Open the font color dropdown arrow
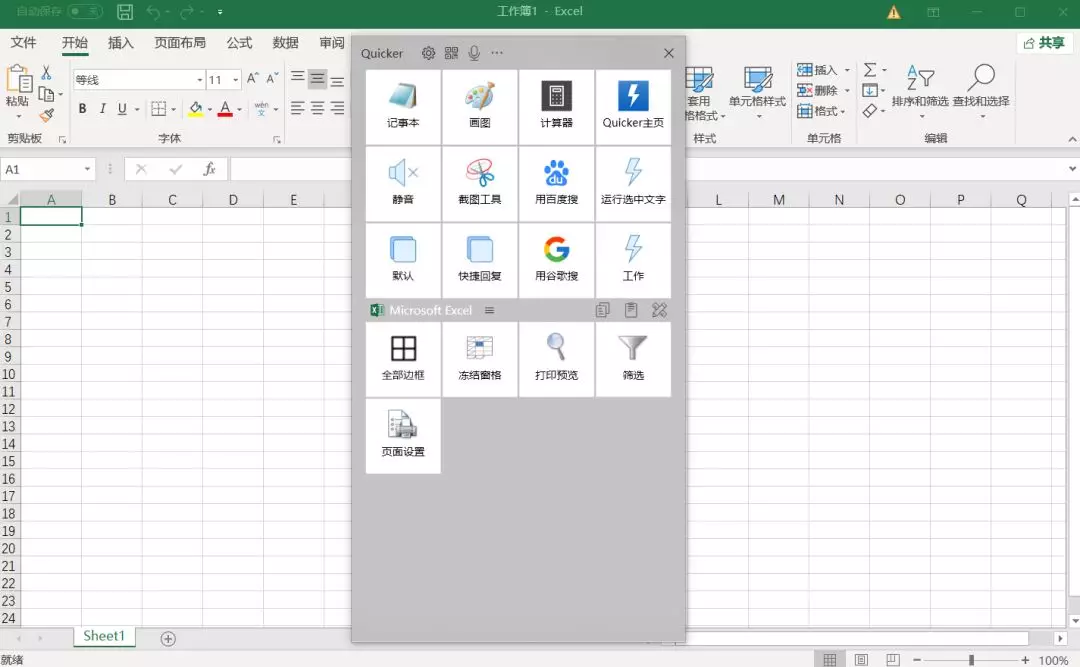Screen dimensions: 1080x667 click(x=239, y=109)
